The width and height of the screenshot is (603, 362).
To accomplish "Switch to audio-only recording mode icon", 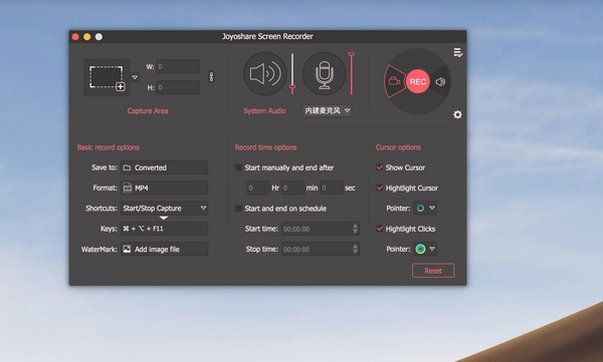I will coord(440,82).
